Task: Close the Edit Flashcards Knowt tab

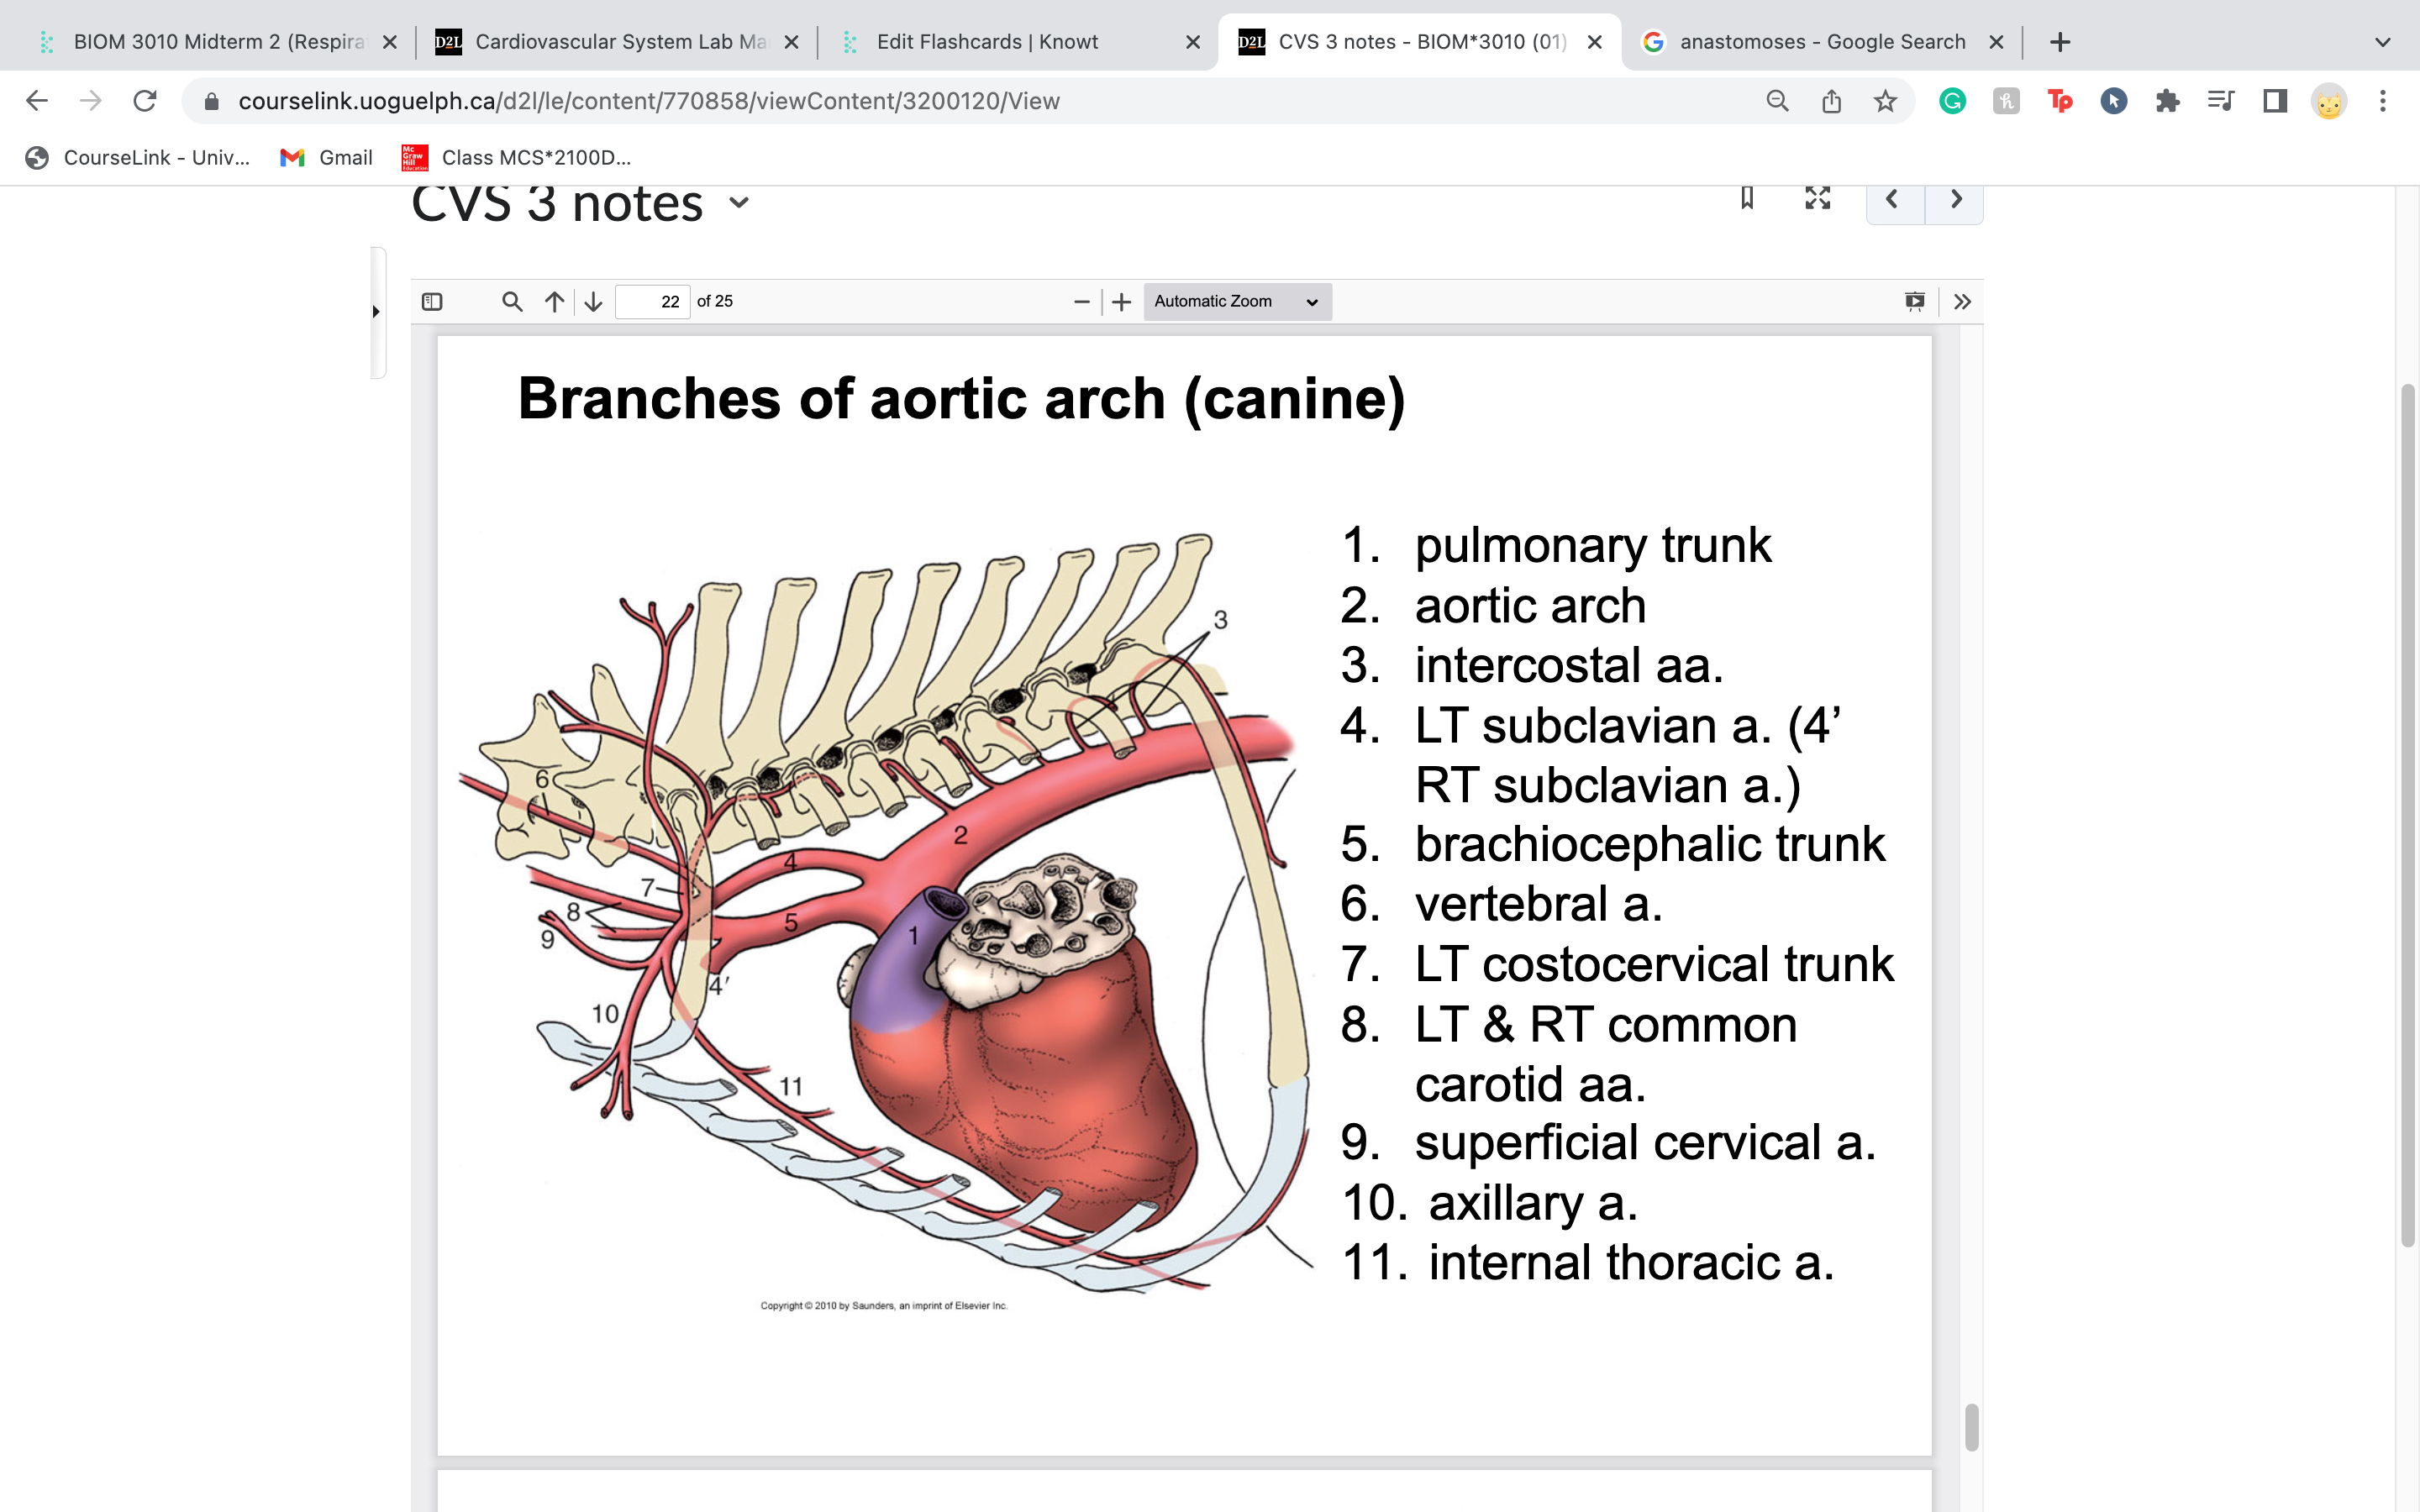Action: (1193, 42)
